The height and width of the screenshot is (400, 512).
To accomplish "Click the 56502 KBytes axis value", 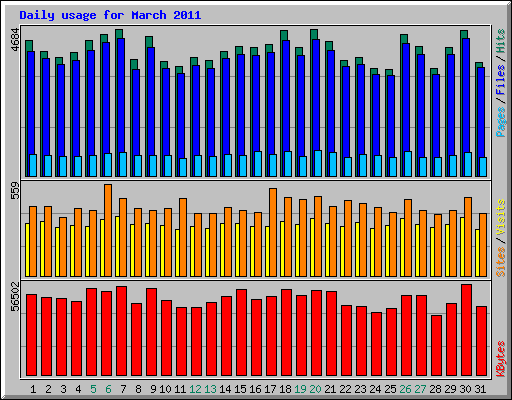I will click(15, 296).
